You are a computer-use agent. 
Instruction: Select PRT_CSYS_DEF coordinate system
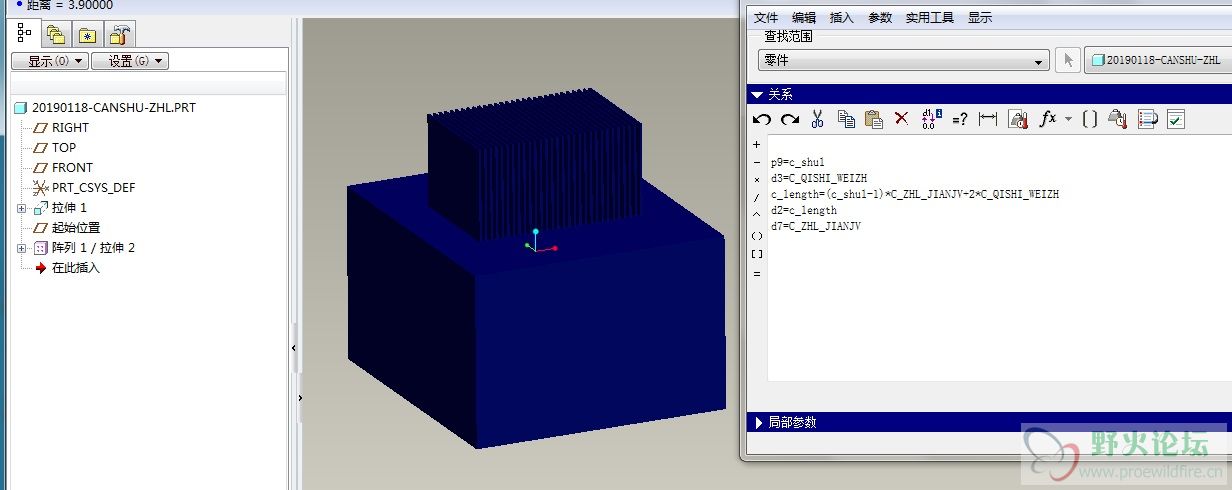tap(84, 187)
